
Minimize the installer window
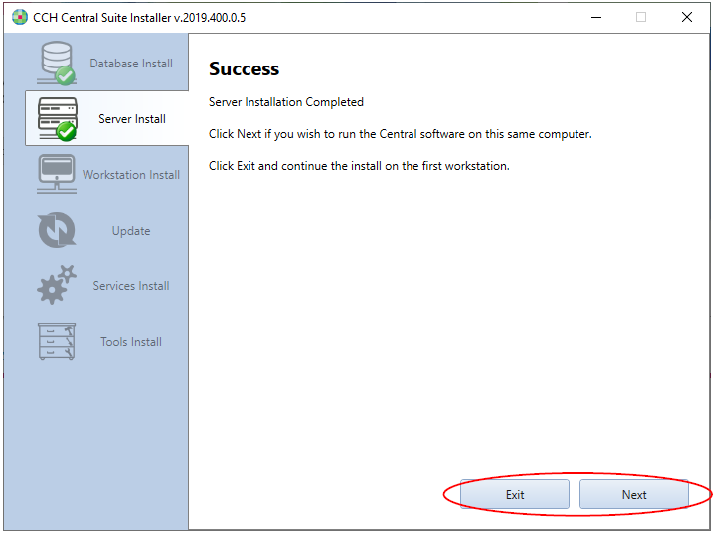click(596, 17)
